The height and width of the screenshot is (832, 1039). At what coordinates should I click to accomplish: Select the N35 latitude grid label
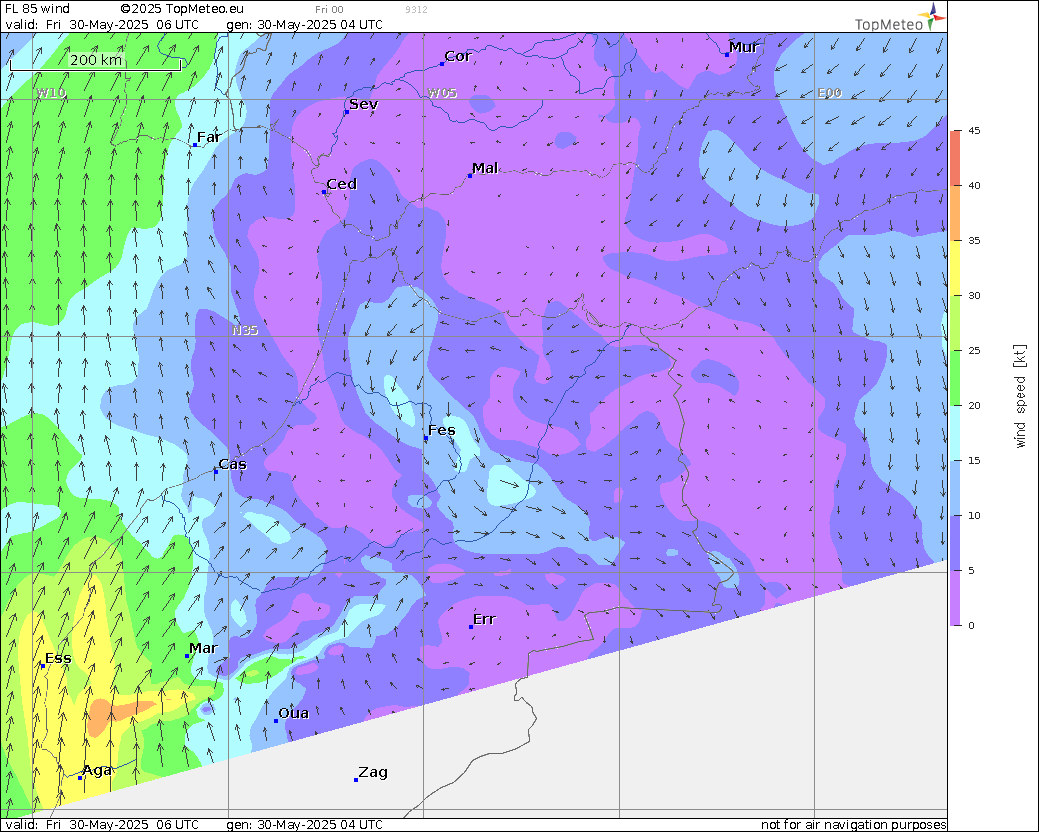click(245, 330)
